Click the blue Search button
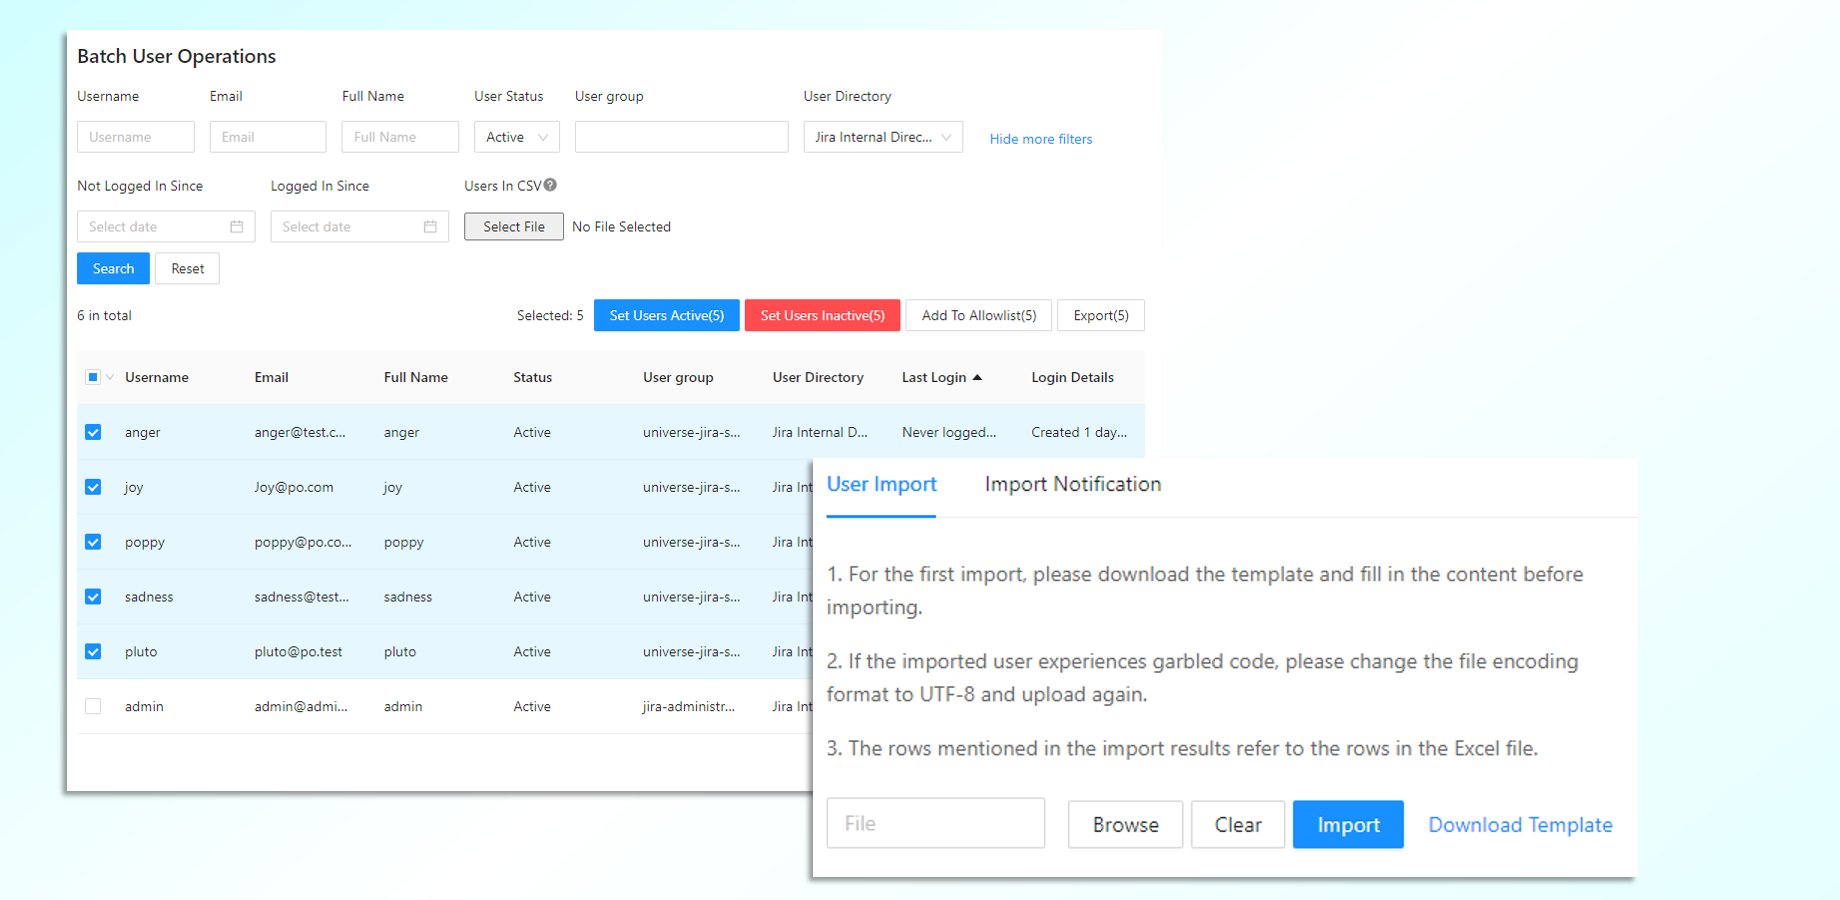The width and height of the screenshot is (1840, 900). point(113,268)
